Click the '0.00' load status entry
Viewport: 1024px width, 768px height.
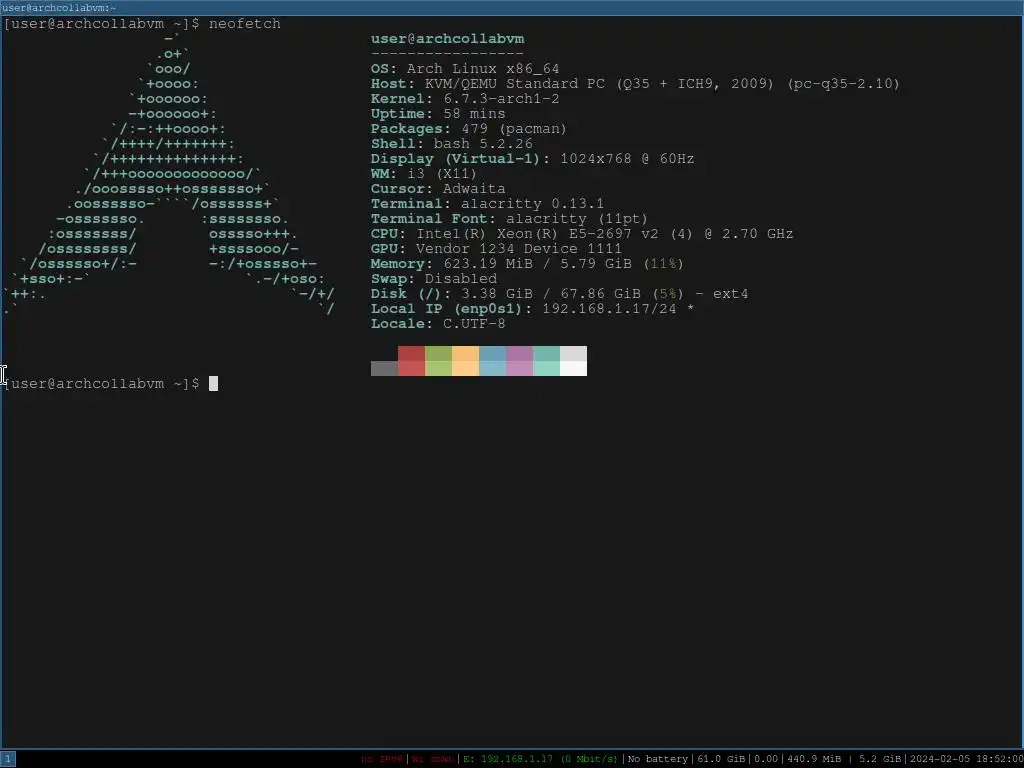766,759
